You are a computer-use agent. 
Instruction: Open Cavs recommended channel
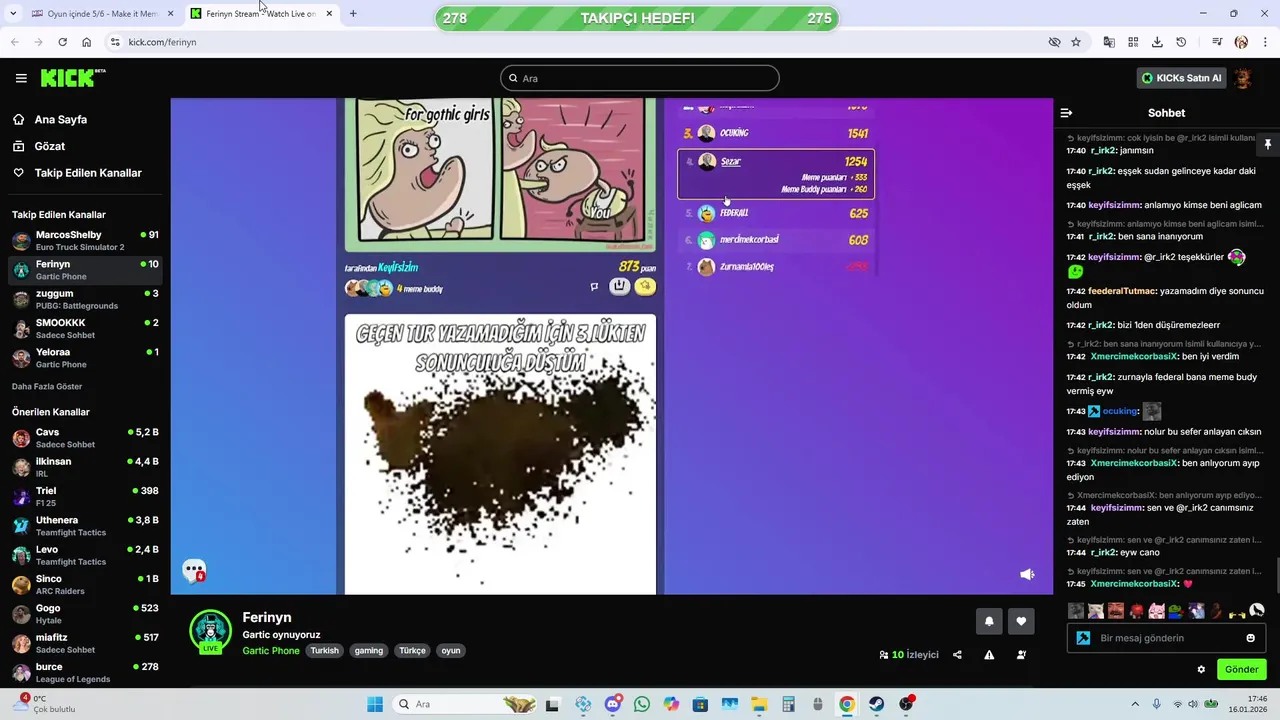85,438
